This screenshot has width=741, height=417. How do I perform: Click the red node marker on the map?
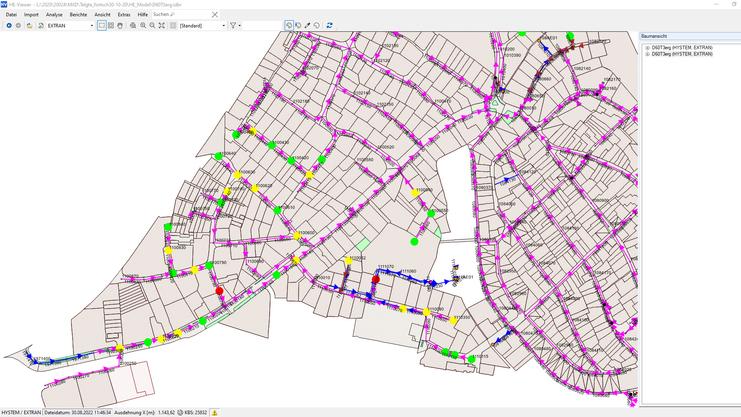219,290
